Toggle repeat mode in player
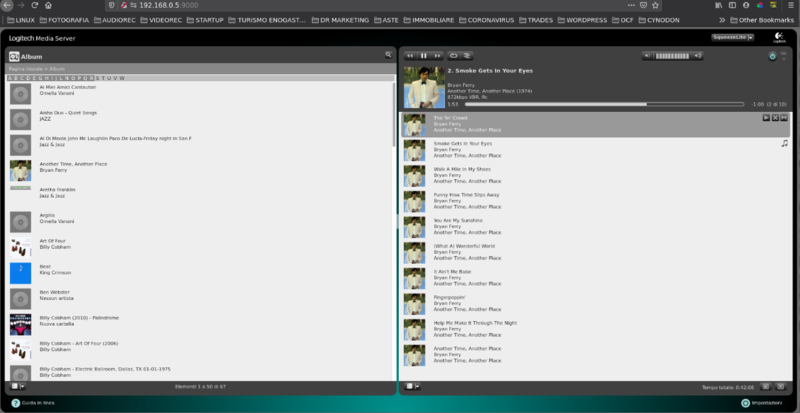800x413 pixels. (x=454, y=56)
